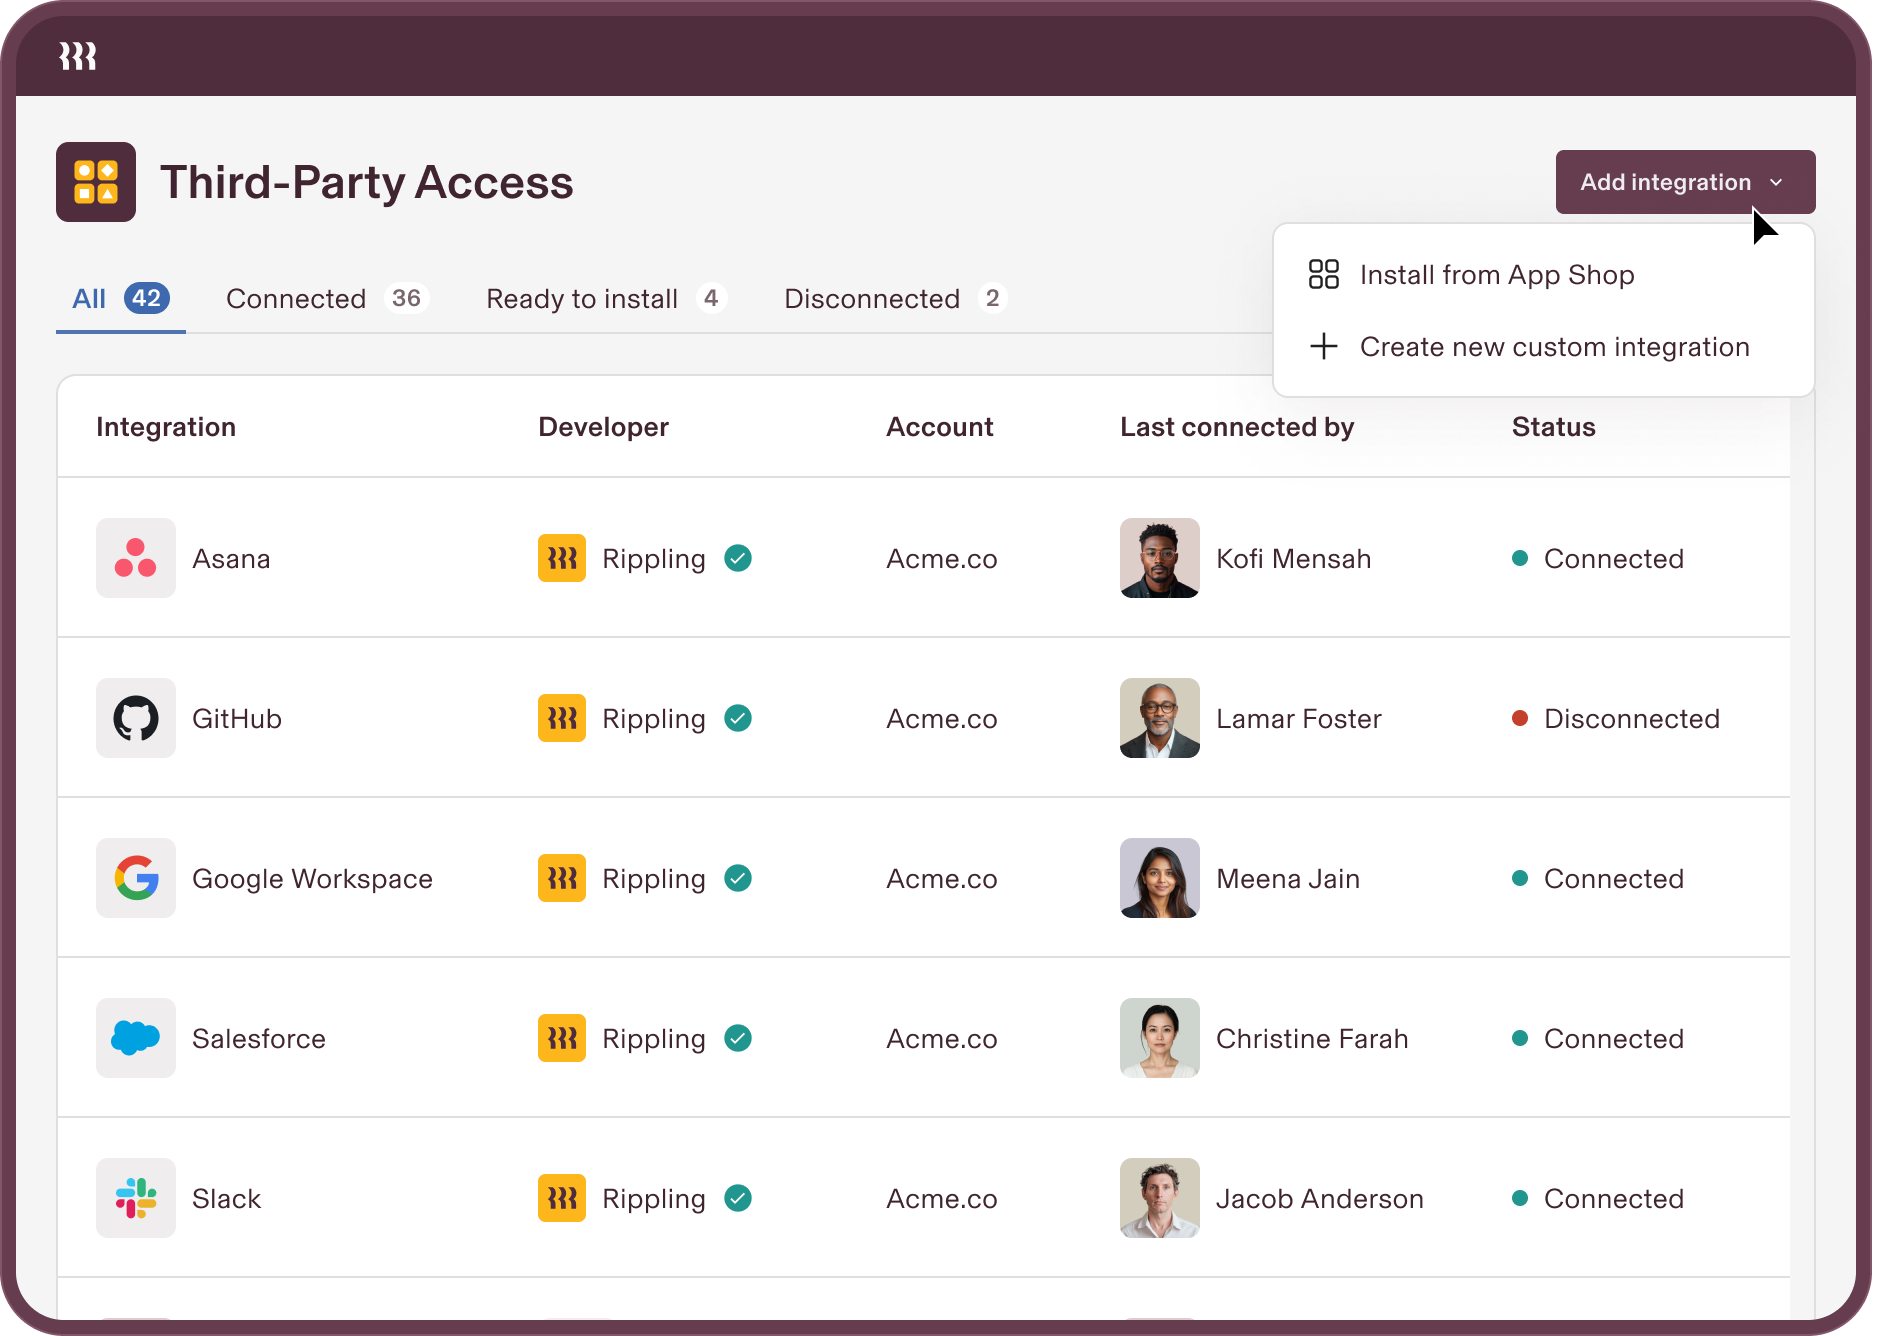Screen dimensions: 1888x1336
Task: Click the green Connected status dot for Slack
Action: click(1521, 1198)
